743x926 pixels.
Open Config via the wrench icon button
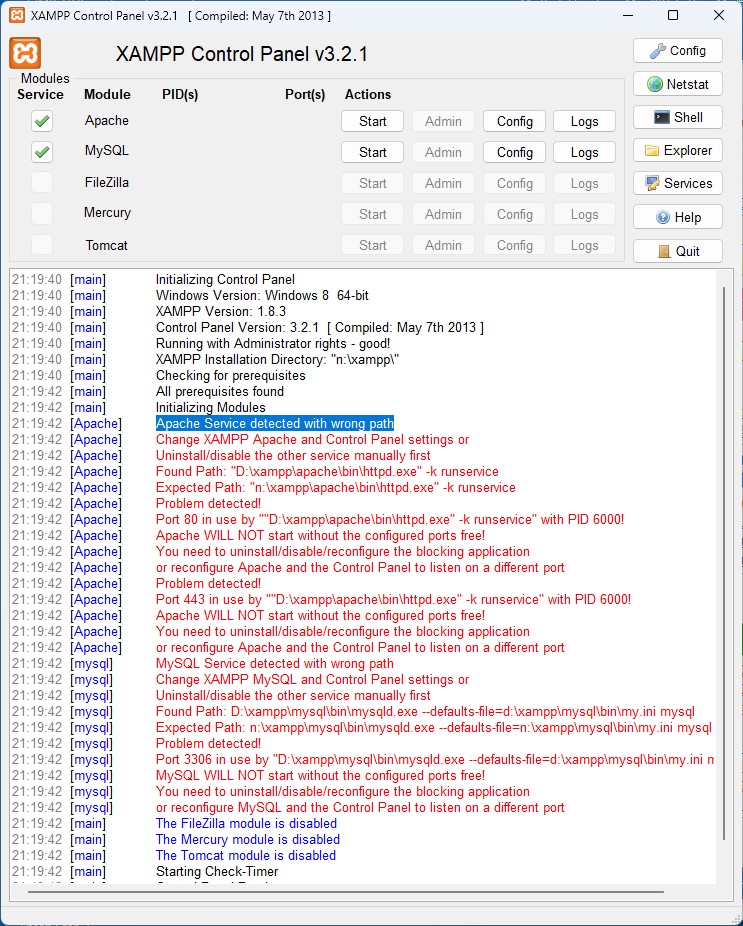click(677, 51)
